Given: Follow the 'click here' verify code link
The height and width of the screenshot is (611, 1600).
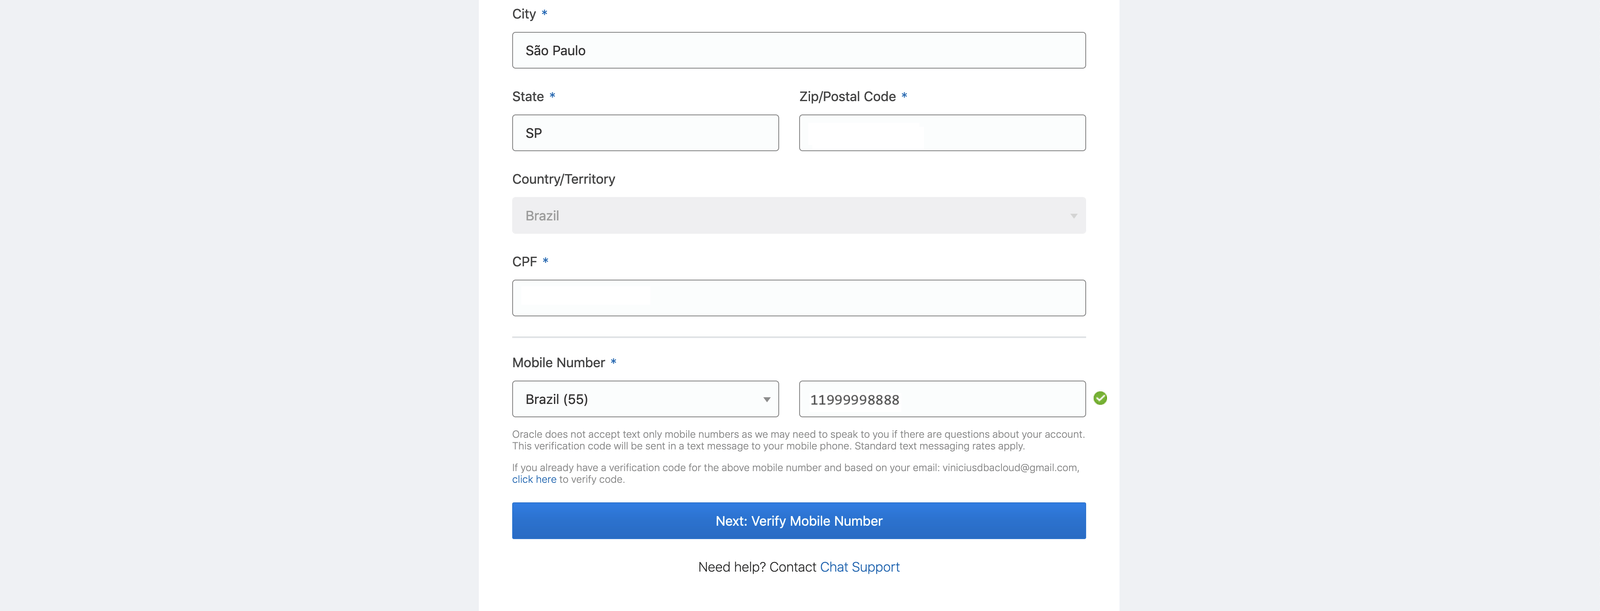Looking at the screenshot, I should click(534, 480).
